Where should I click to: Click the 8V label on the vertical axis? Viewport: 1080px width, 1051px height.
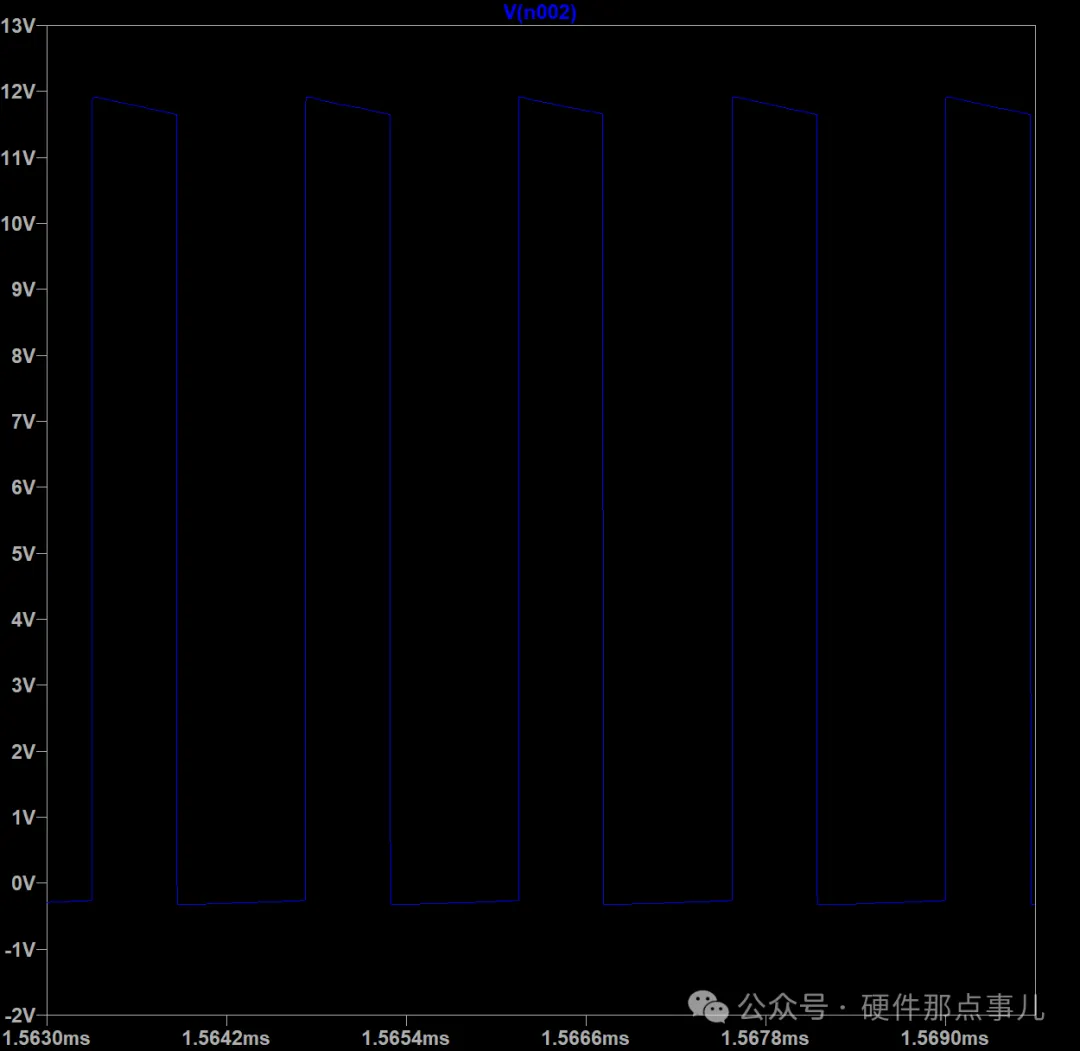pyautogui.click(x=23, y=356)
